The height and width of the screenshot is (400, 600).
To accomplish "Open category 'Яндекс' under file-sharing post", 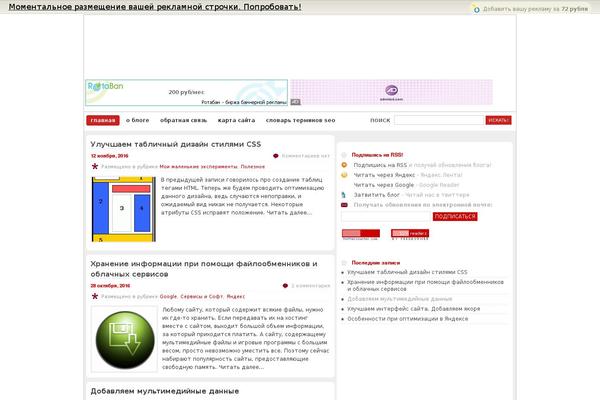I will tap(236, 296).
